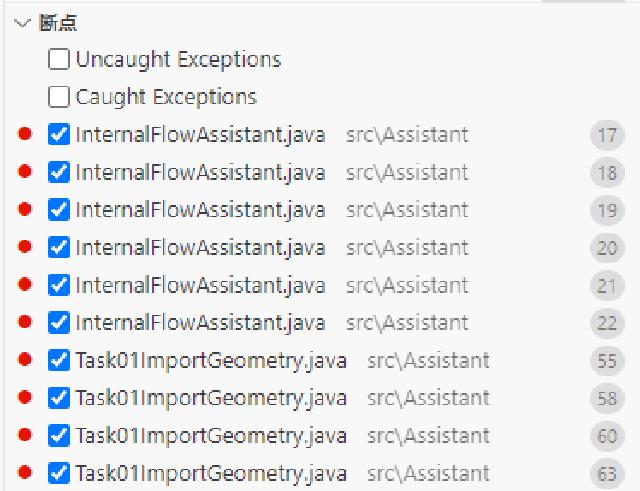The width and height of the screenshot is (640, 491).
Task: Click the red dot for line 63 breakpoint
Action: click(x=25, y=472)
